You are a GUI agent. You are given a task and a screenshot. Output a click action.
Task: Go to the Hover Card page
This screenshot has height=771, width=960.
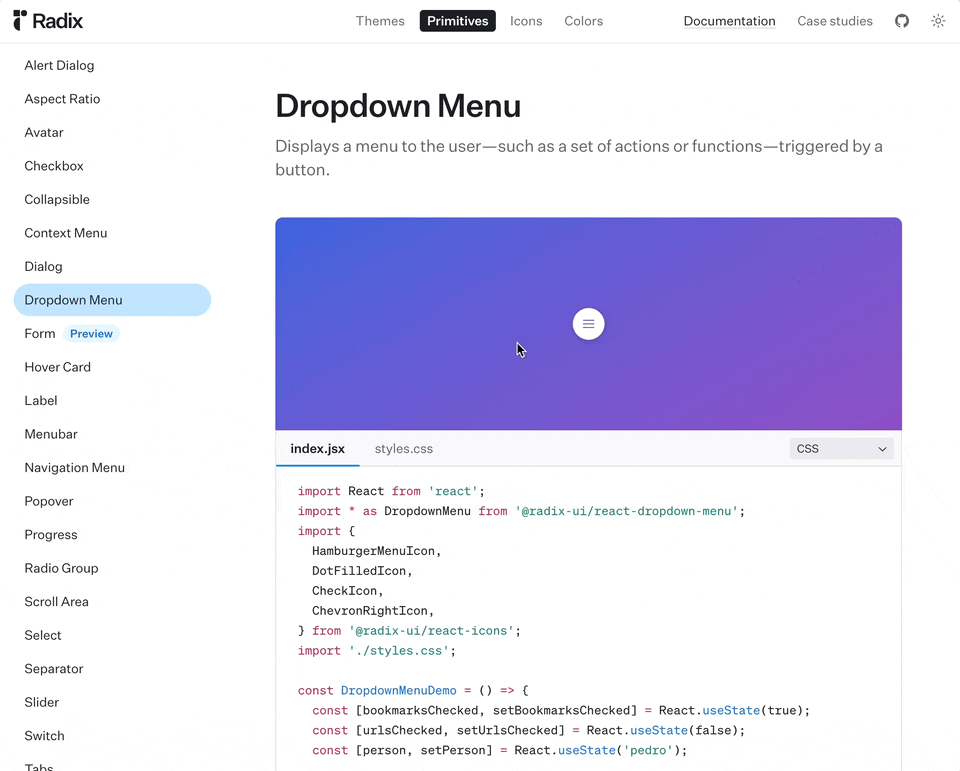click(58, 367)
